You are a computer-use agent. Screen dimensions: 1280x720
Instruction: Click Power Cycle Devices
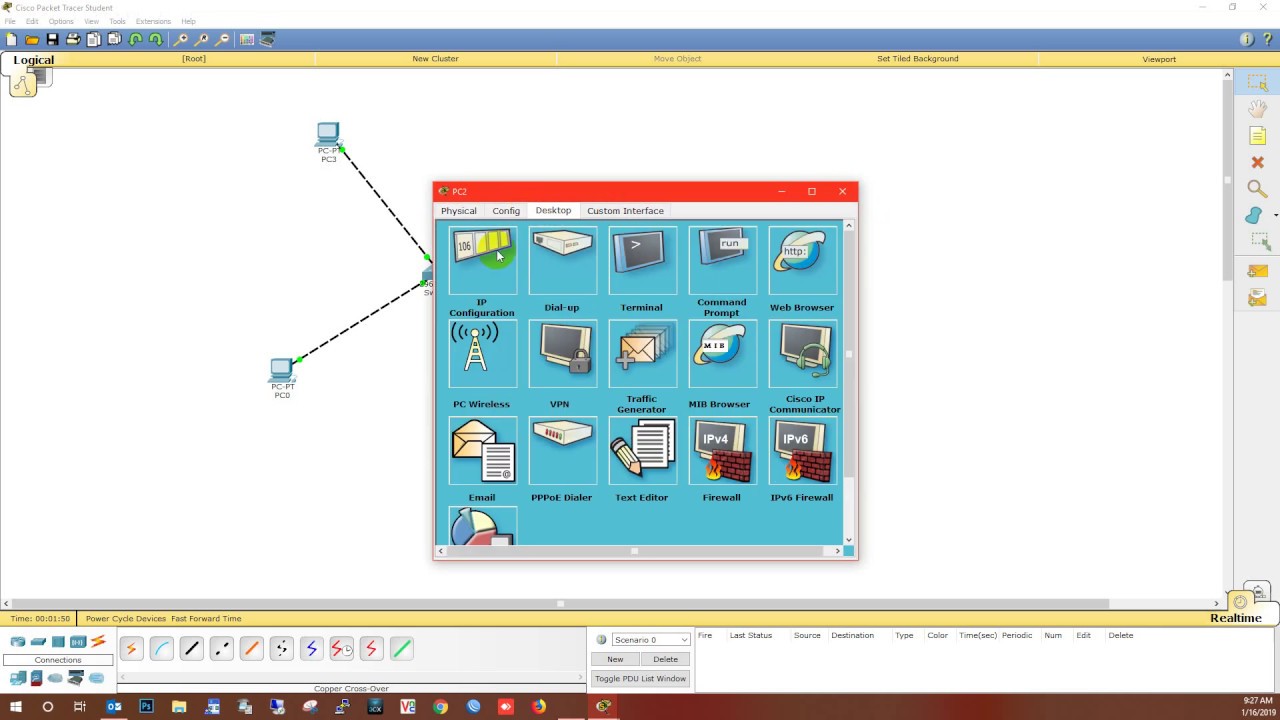(126, 619)
